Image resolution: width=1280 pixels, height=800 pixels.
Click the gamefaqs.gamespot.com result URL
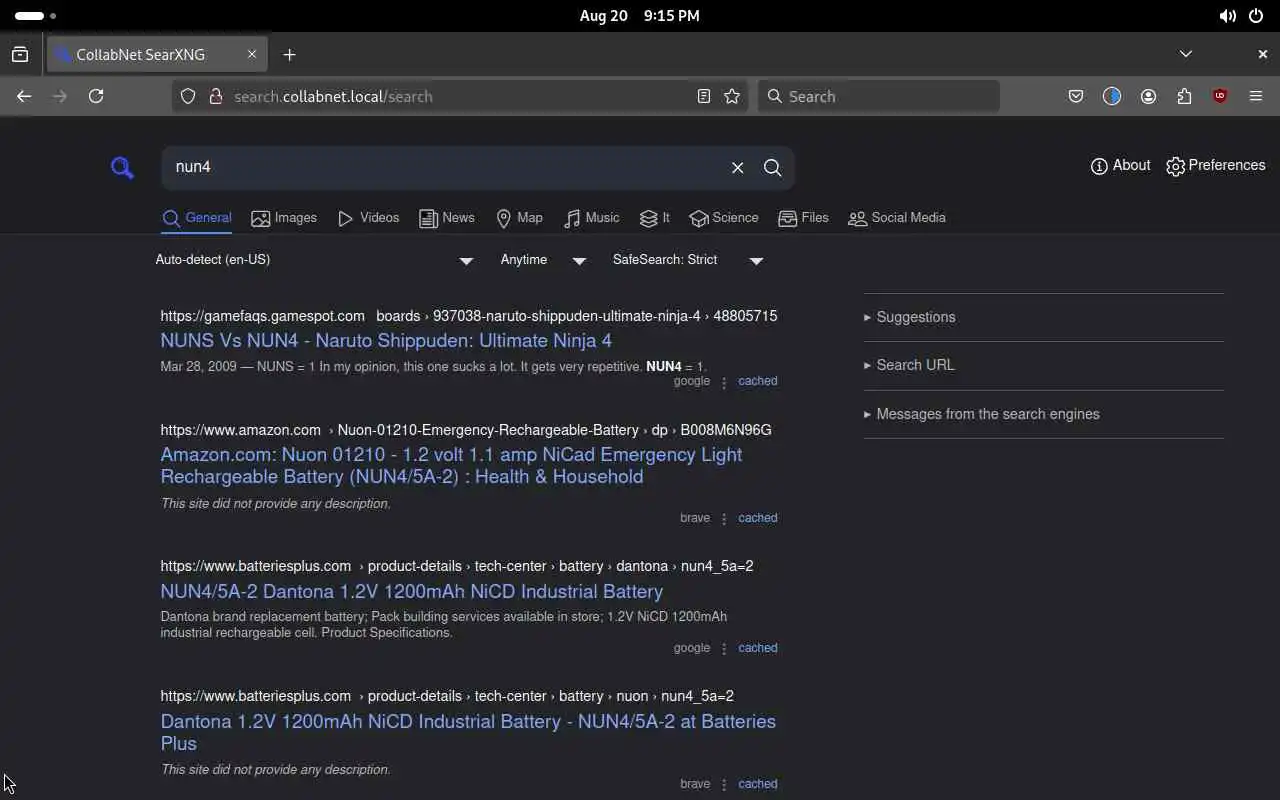click(469, 316)
